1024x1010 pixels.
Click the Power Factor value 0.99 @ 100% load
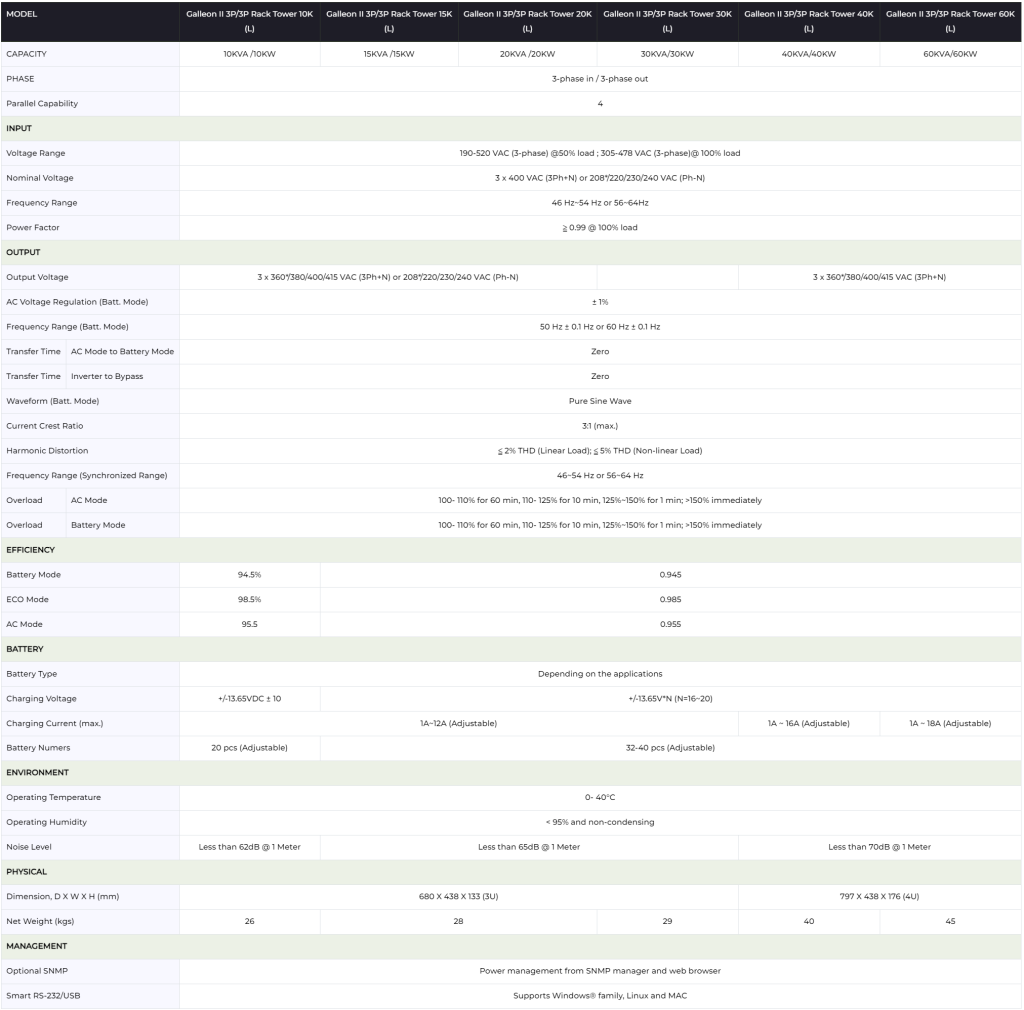[x=600, y=228]
